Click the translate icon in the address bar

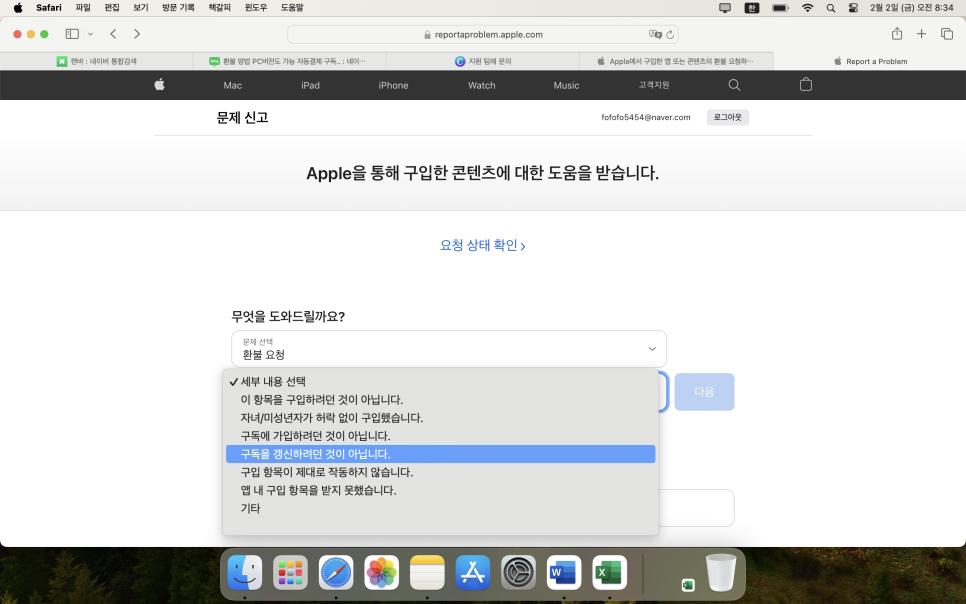pos(655,35)
